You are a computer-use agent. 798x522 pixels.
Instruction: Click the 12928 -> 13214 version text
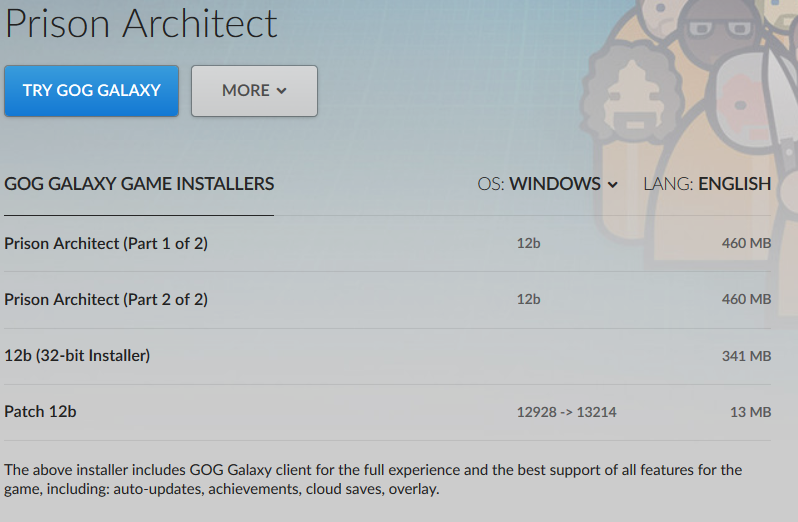[566, 412]
